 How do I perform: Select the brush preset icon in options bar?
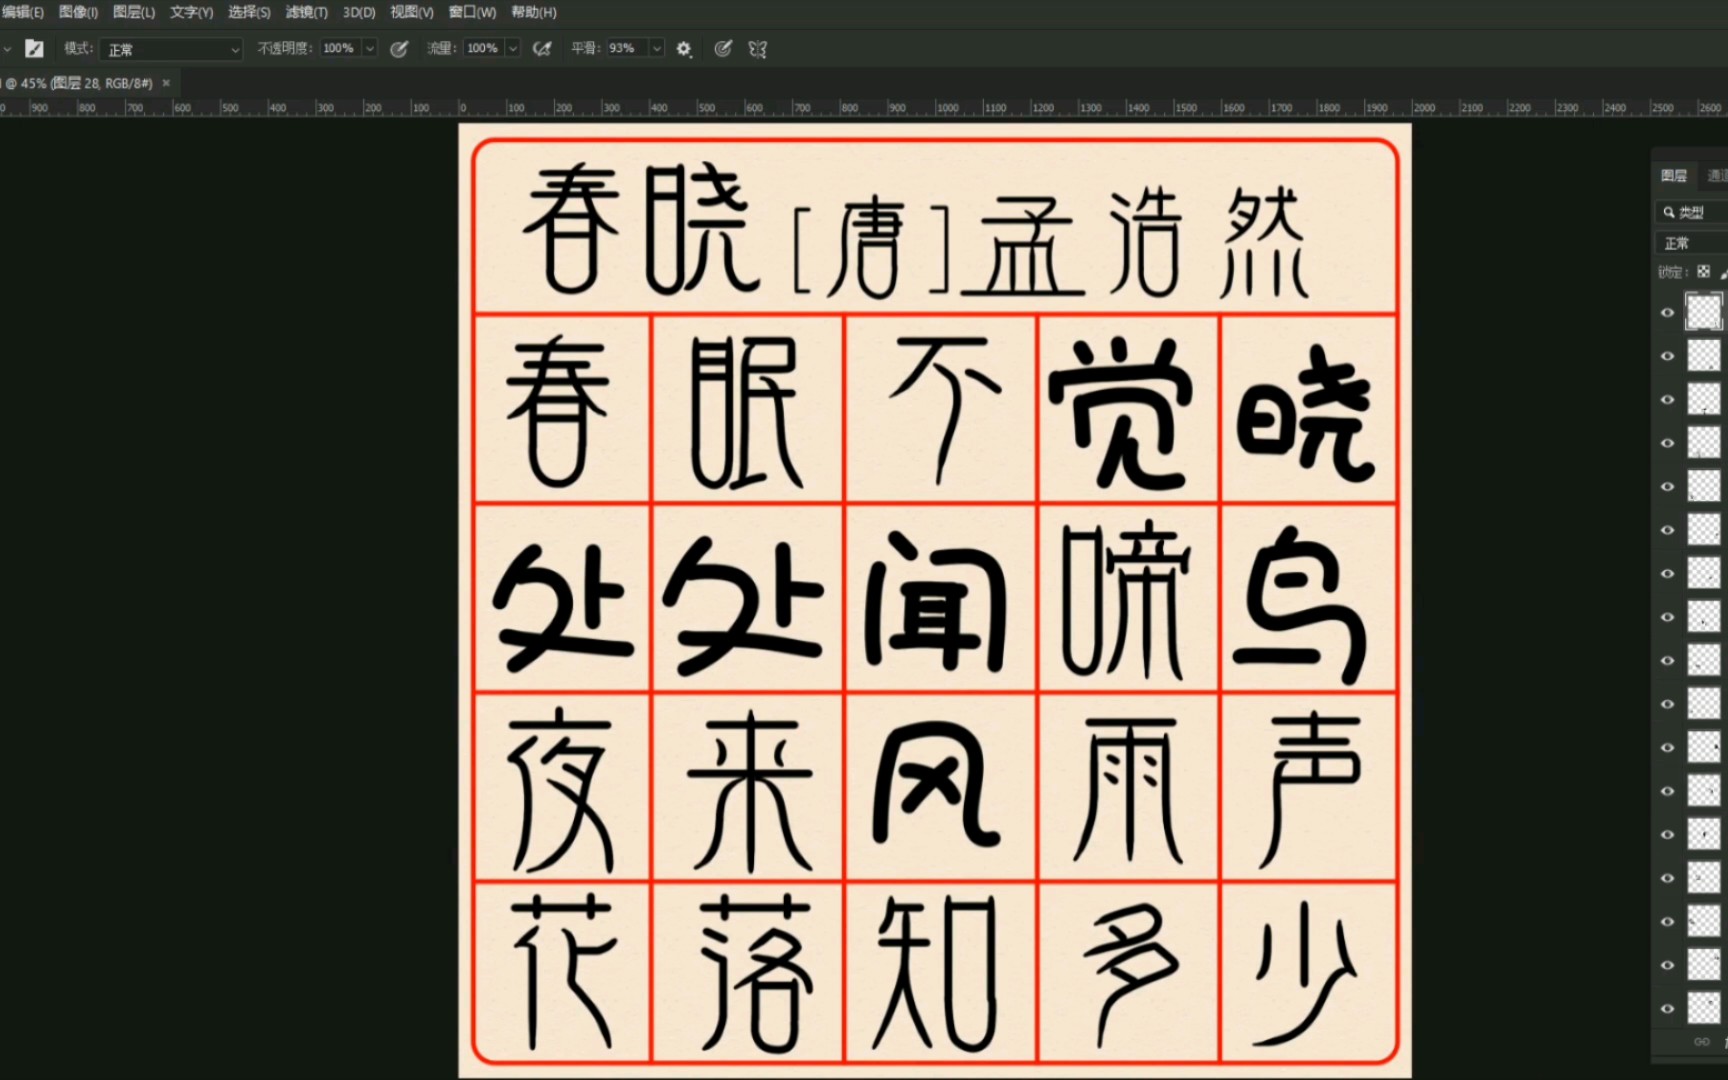pyautogui.click(x=34, y=48)
